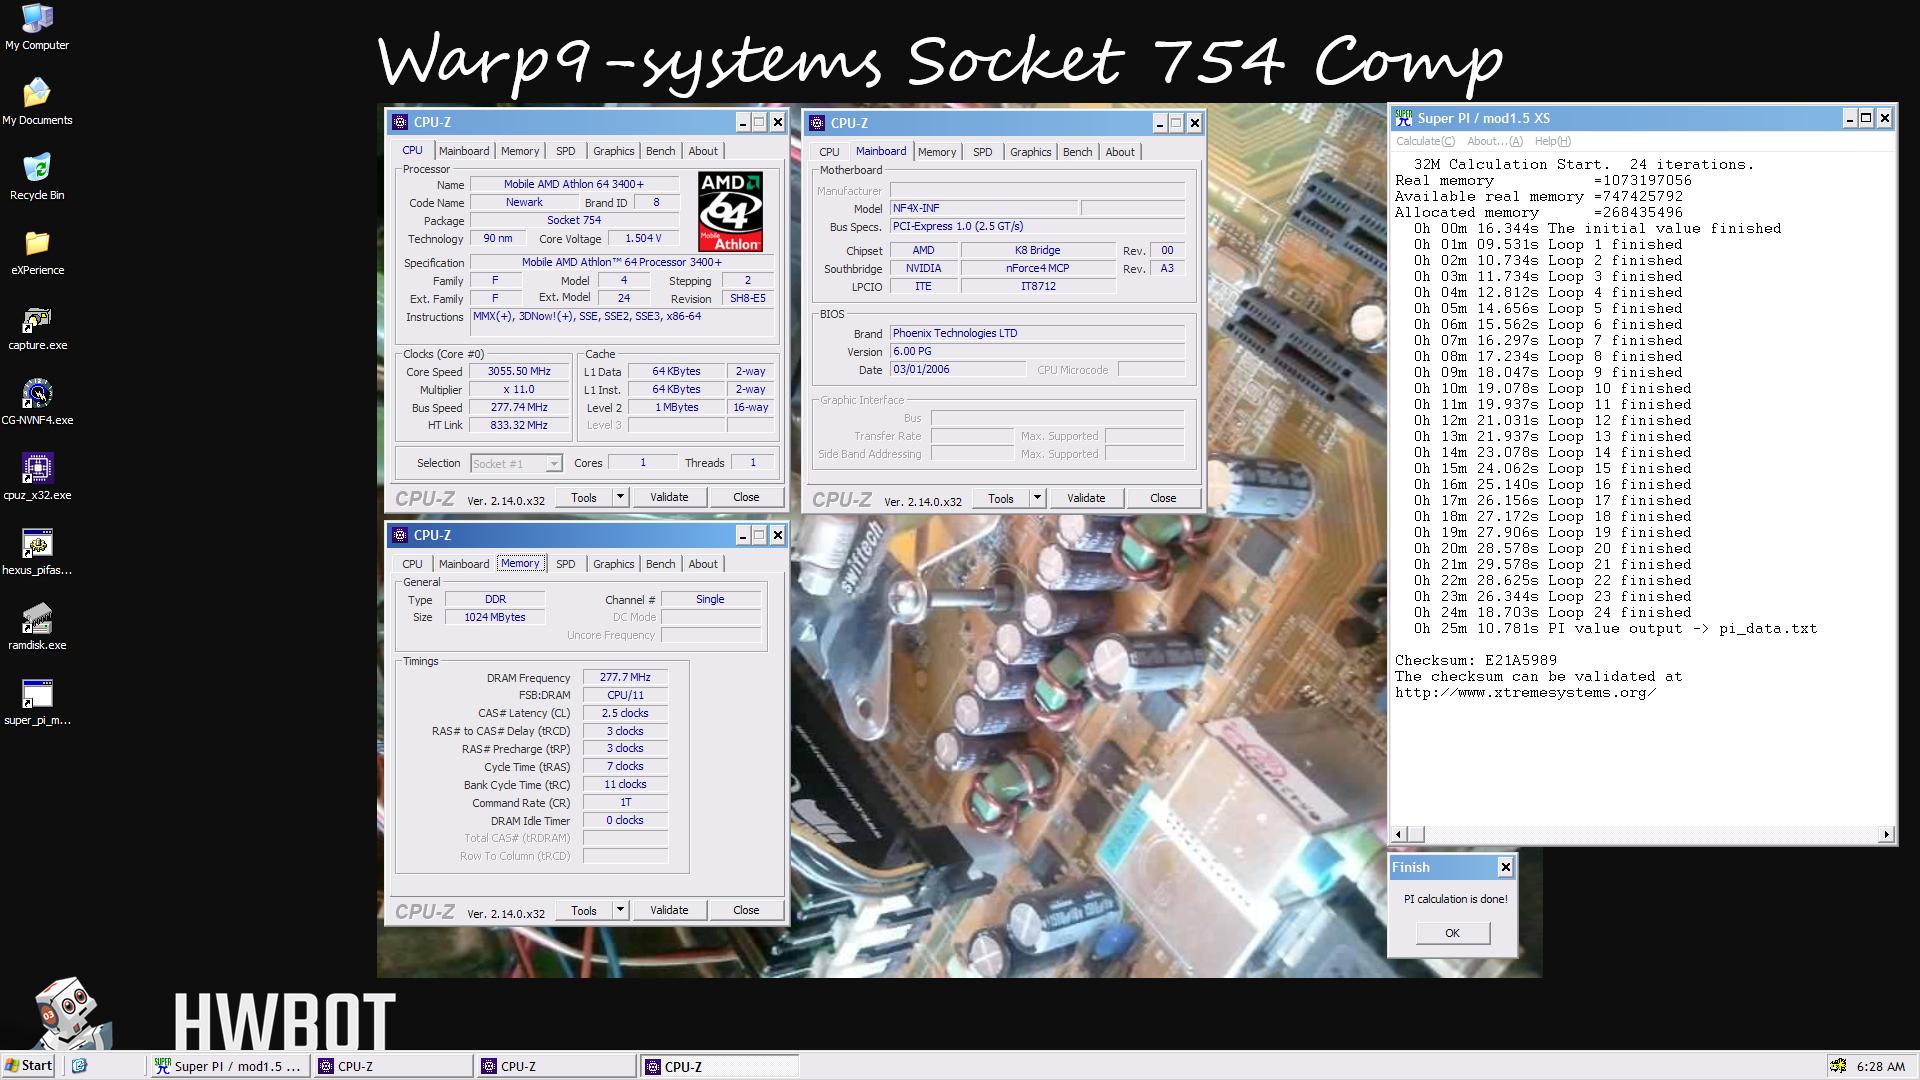Viewport: 1920px width, 1080px height.
Task: Open Tools dropdown arrow in the CPU-Z CPU window
Action: [x=620, y=497]
